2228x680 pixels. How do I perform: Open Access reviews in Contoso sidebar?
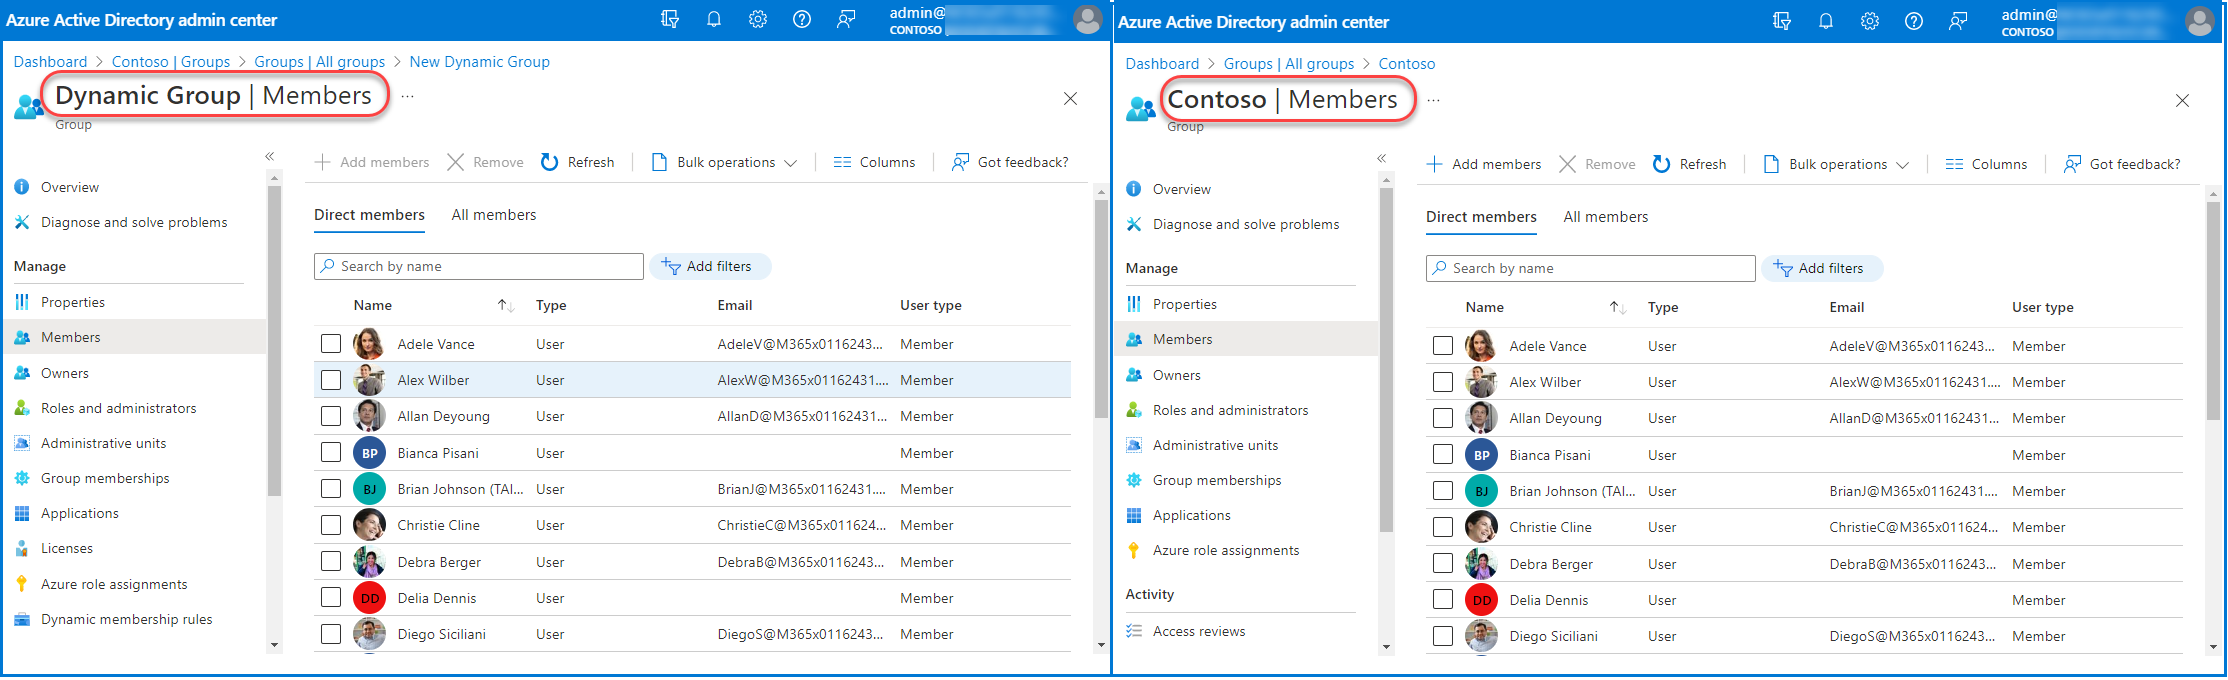point(1198,631)
